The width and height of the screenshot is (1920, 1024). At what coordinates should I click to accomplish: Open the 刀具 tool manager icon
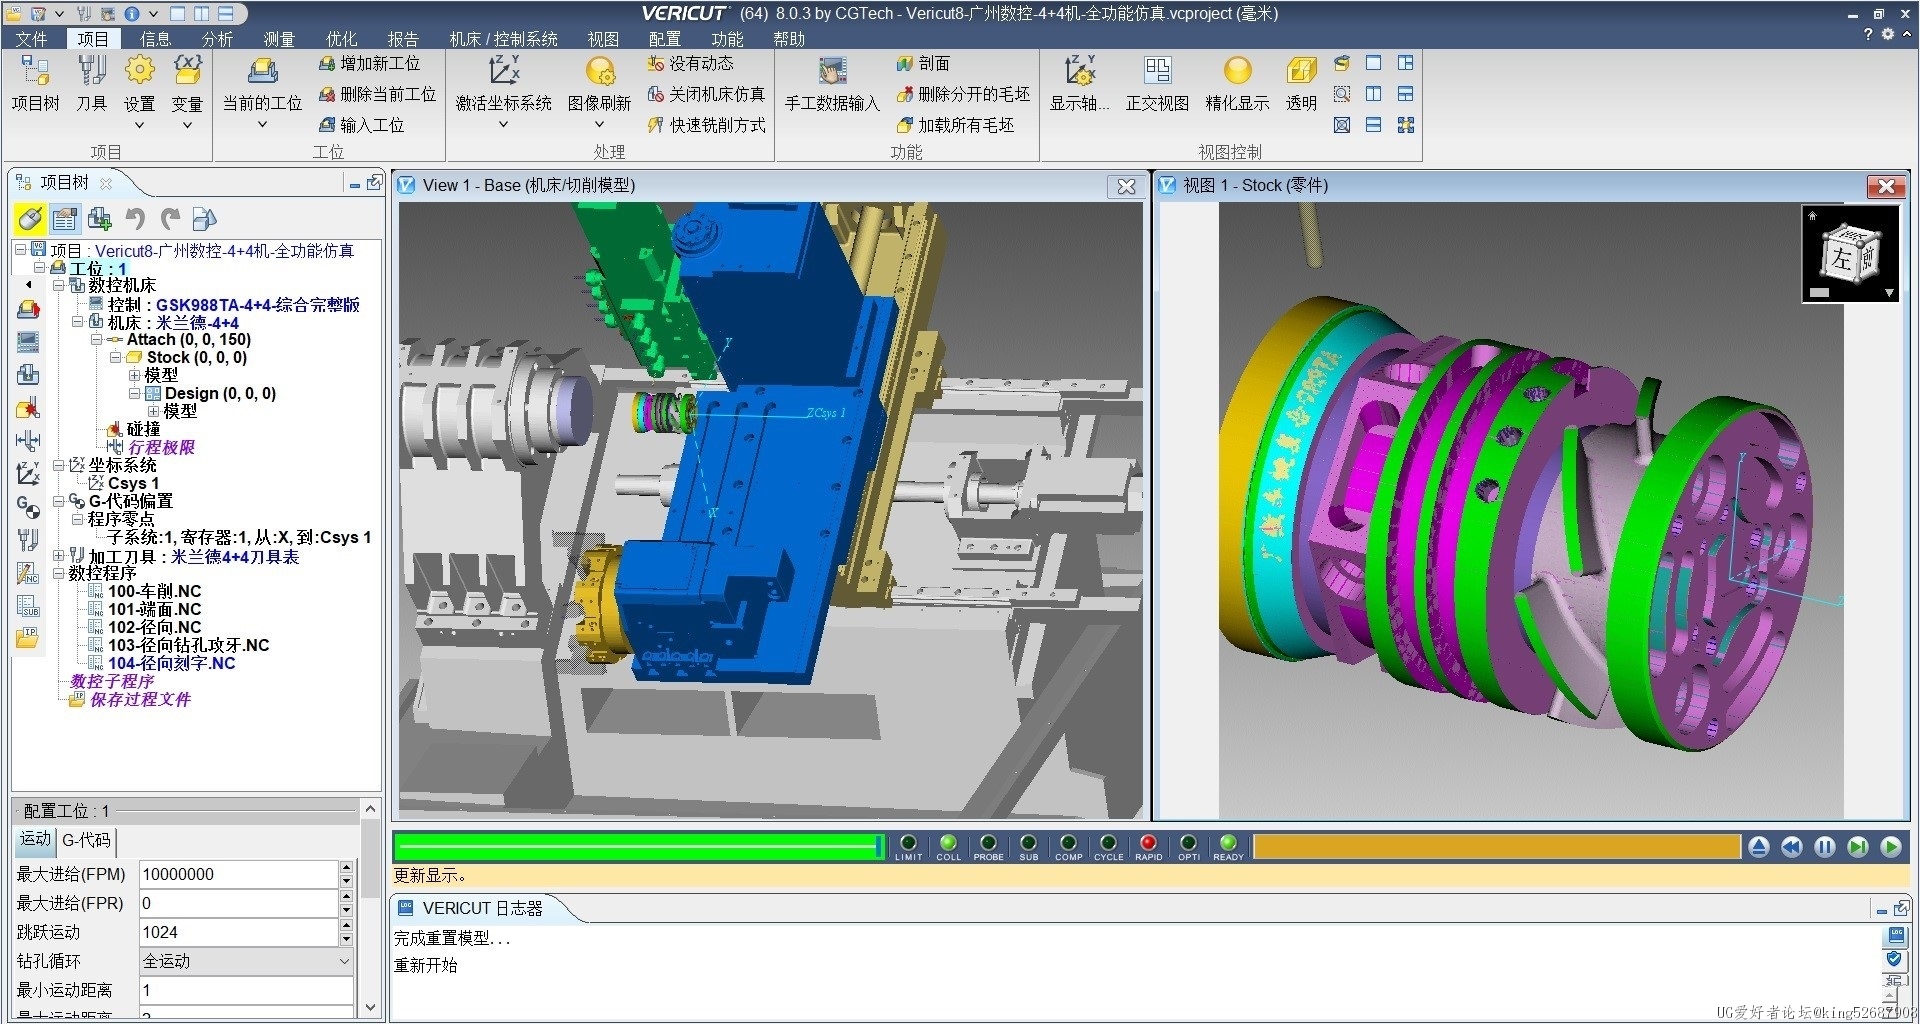pyautogui.click(x=91, y=82)
